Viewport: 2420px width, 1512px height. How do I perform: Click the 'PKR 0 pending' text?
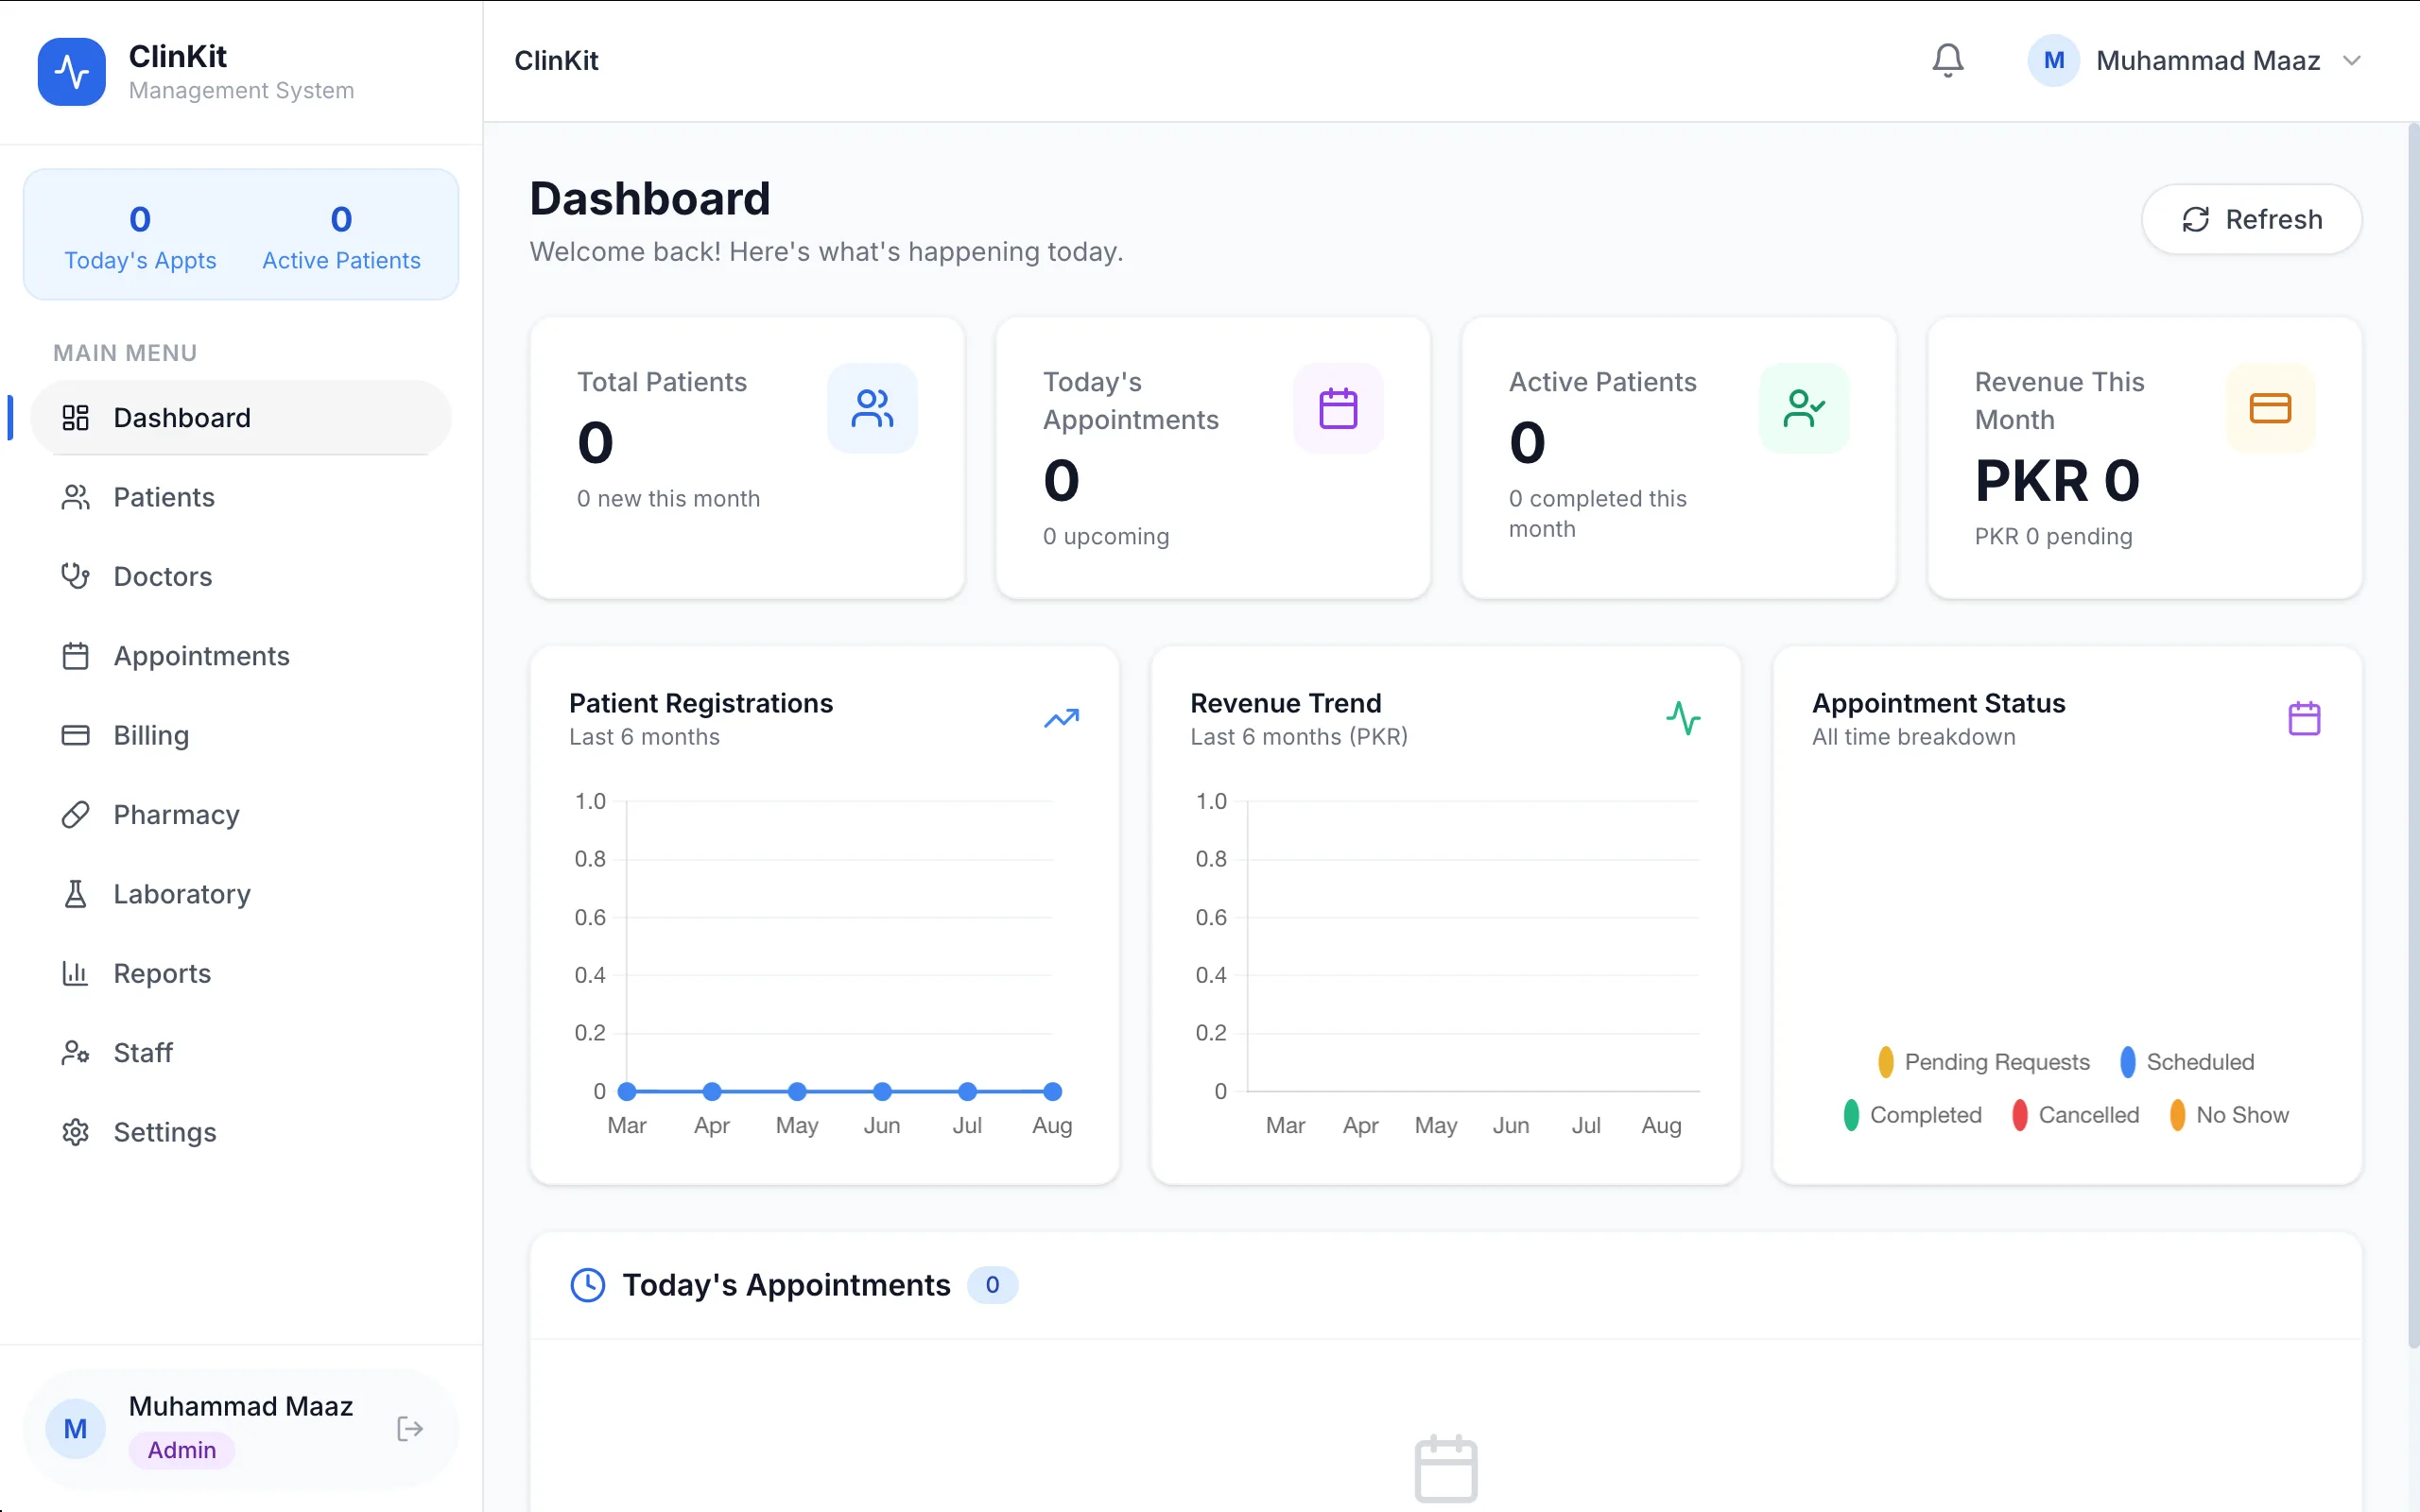click(x=2053, y=537)
